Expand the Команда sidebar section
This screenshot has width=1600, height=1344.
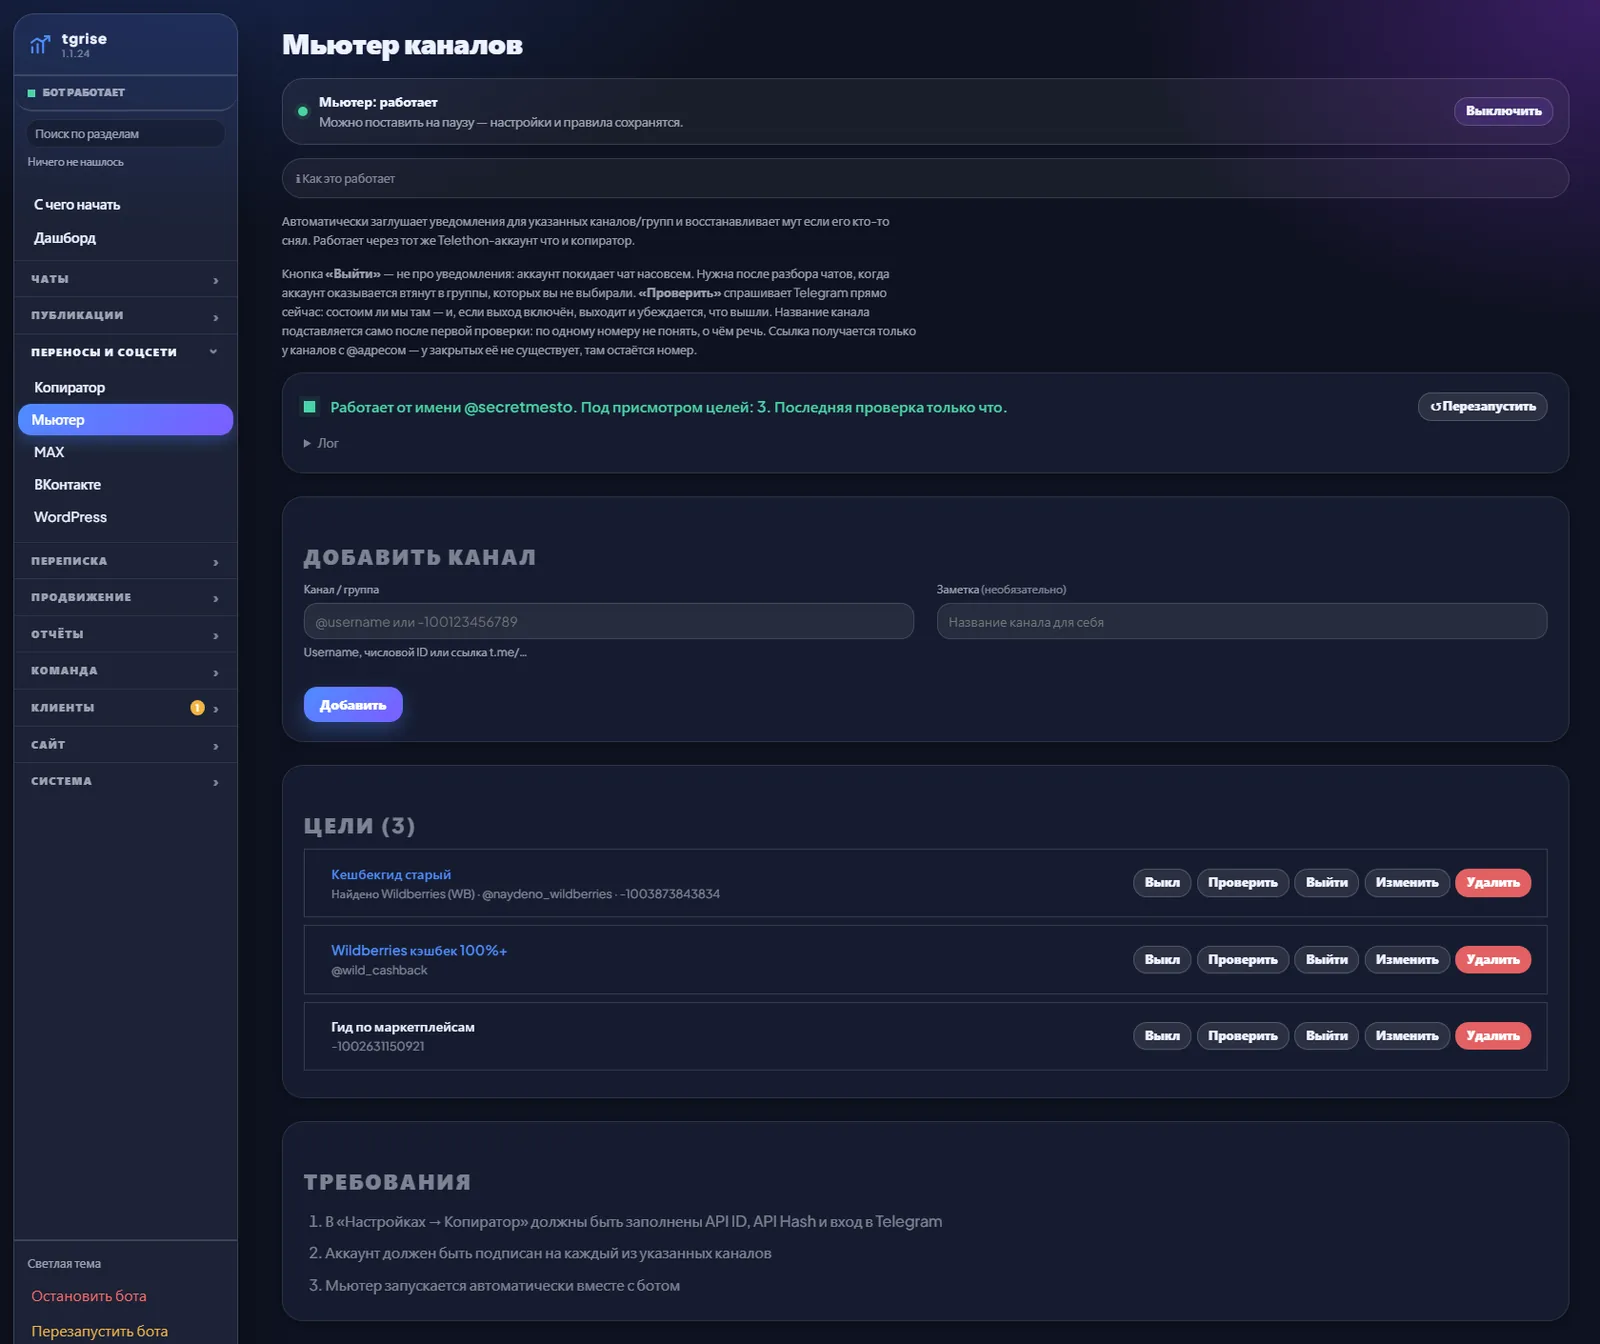pyautogui.click(x=125, y=671)
